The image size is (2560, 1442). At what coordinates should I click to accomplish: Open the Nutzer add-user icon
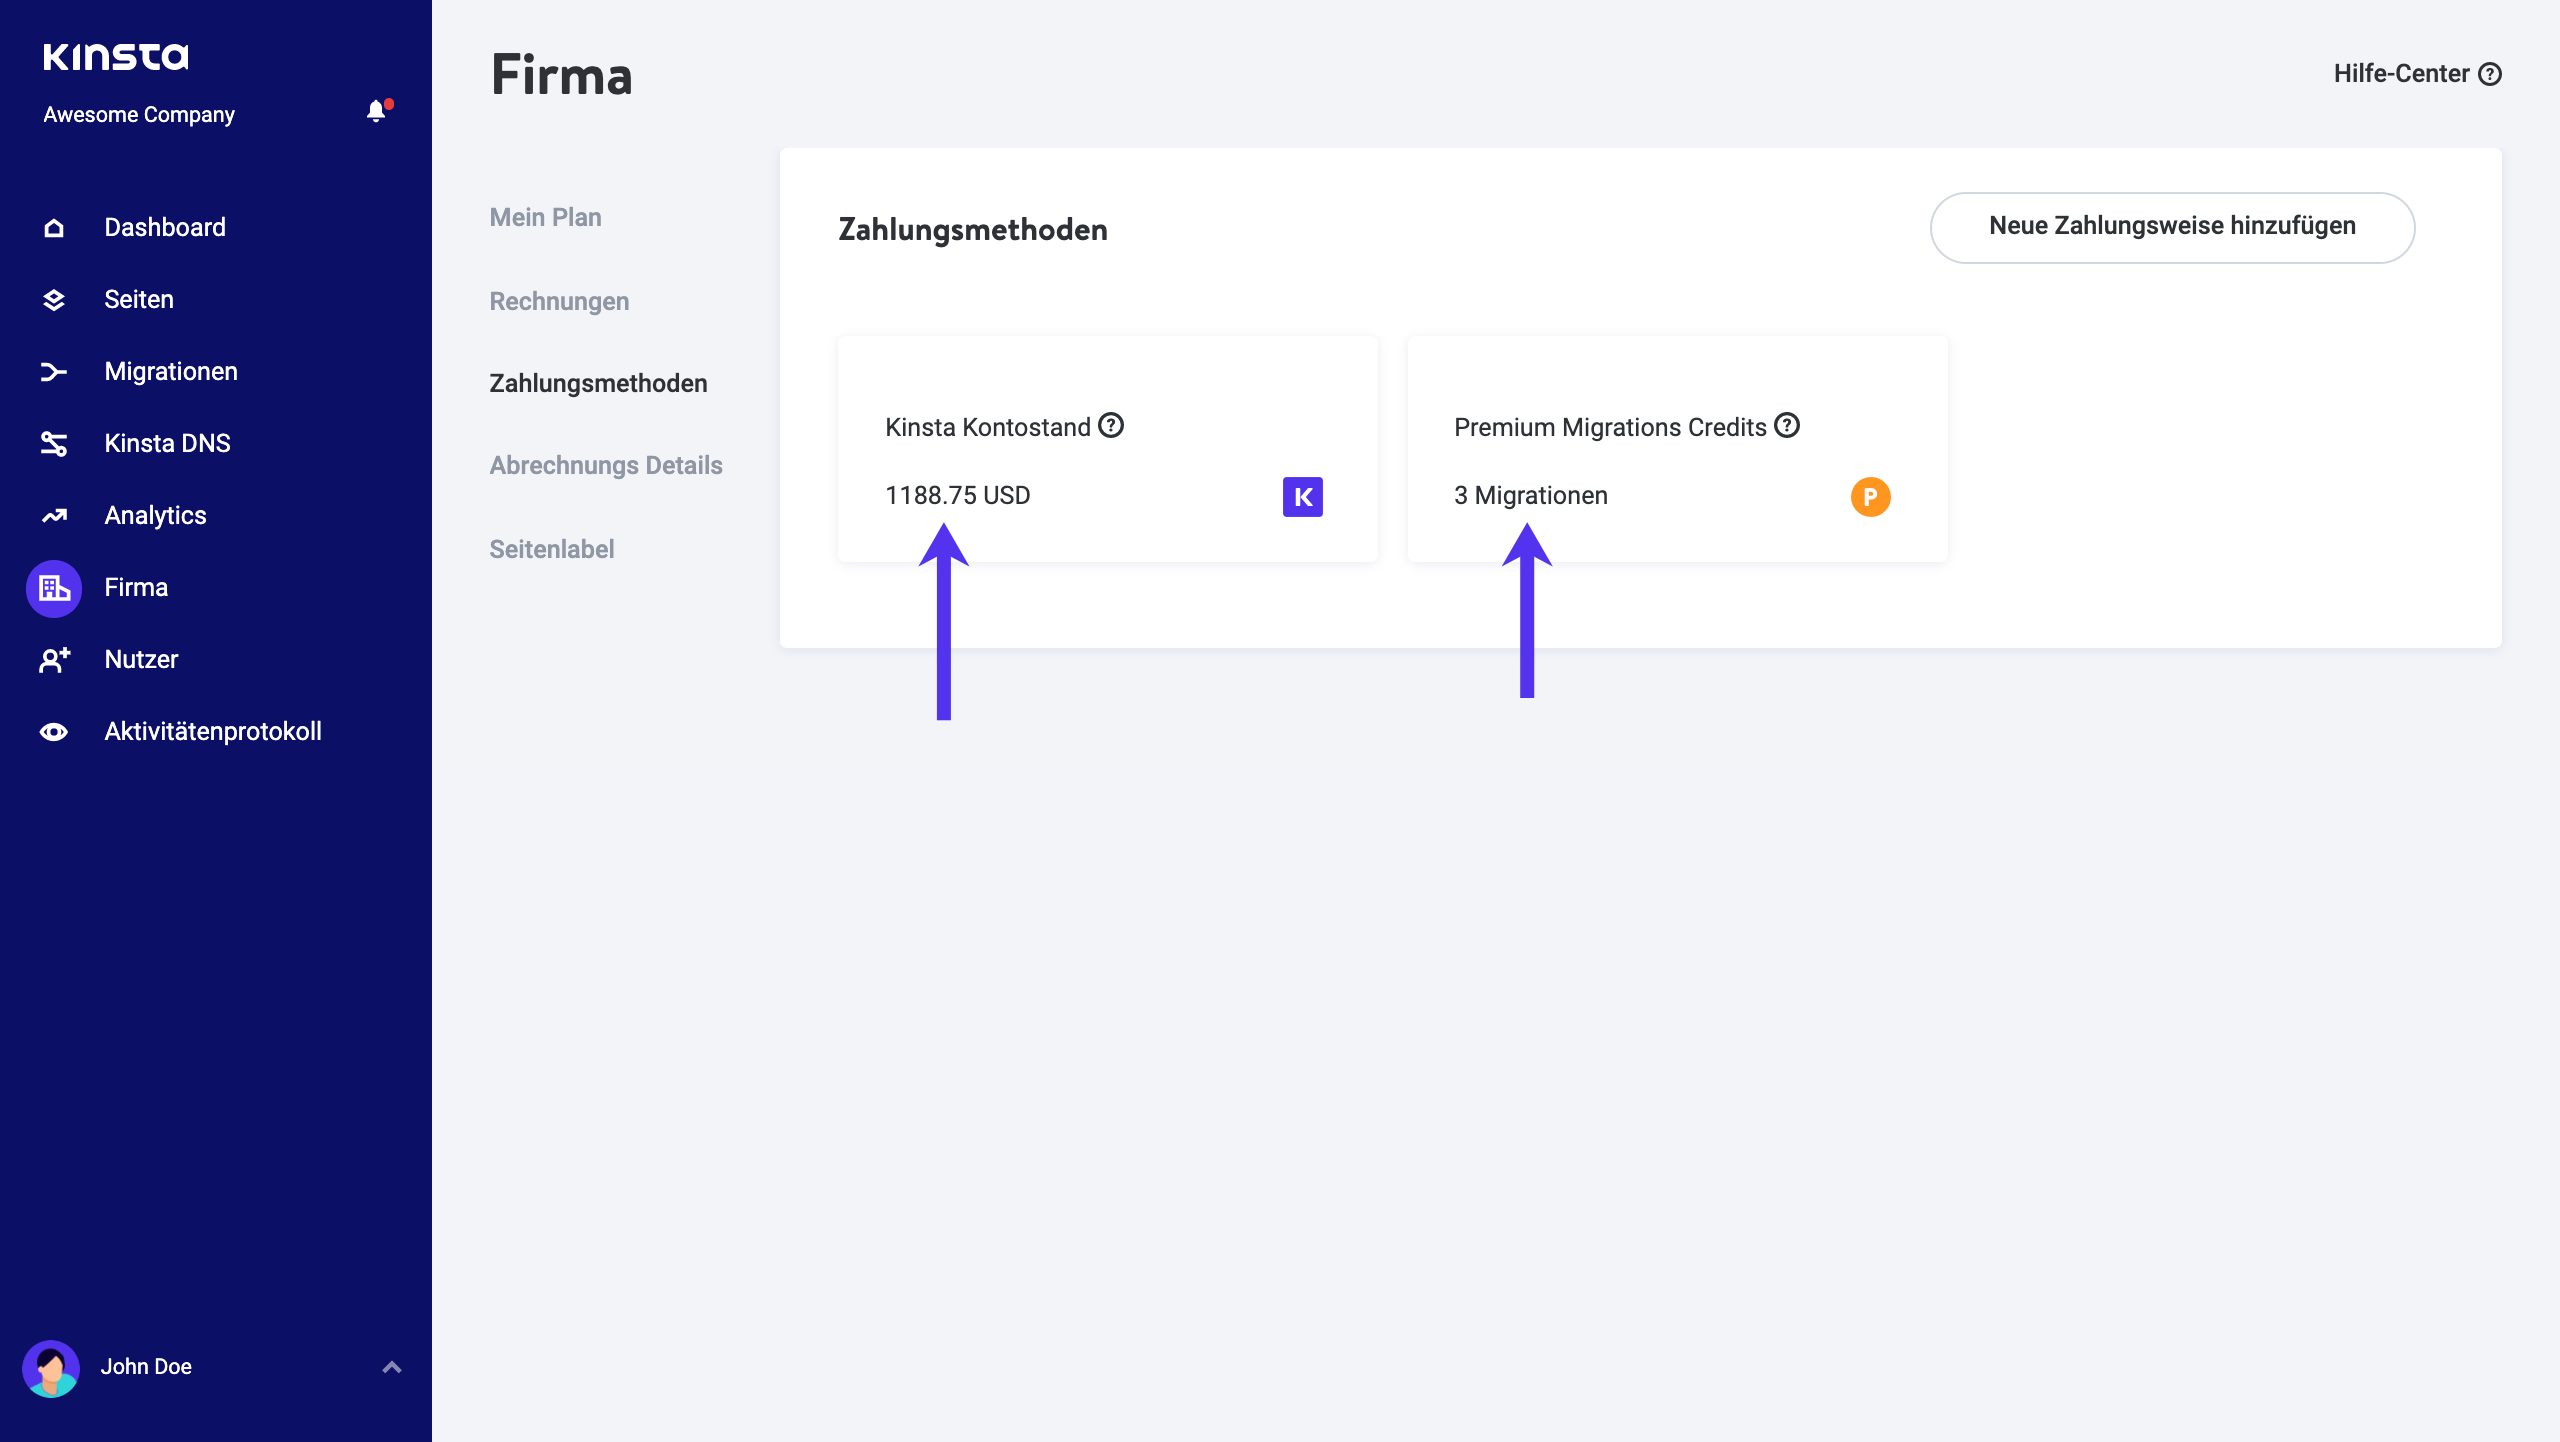pyautogui.click(x=53, y=659)
